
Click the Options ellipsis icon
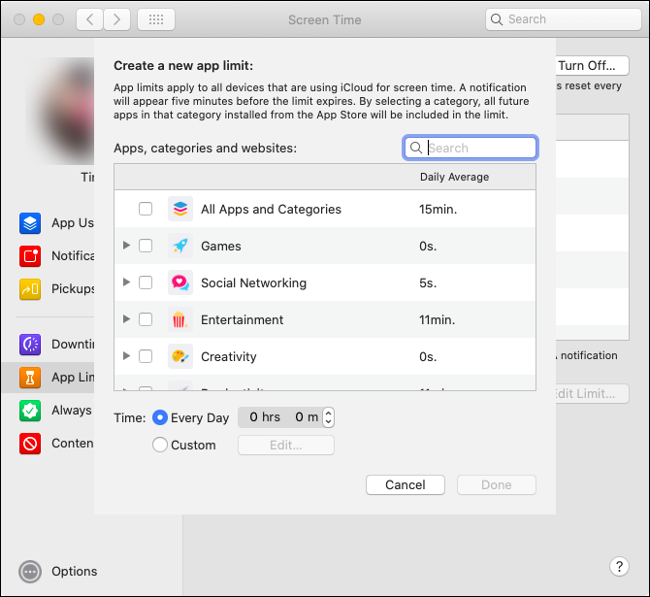click(x=30, y=572)
